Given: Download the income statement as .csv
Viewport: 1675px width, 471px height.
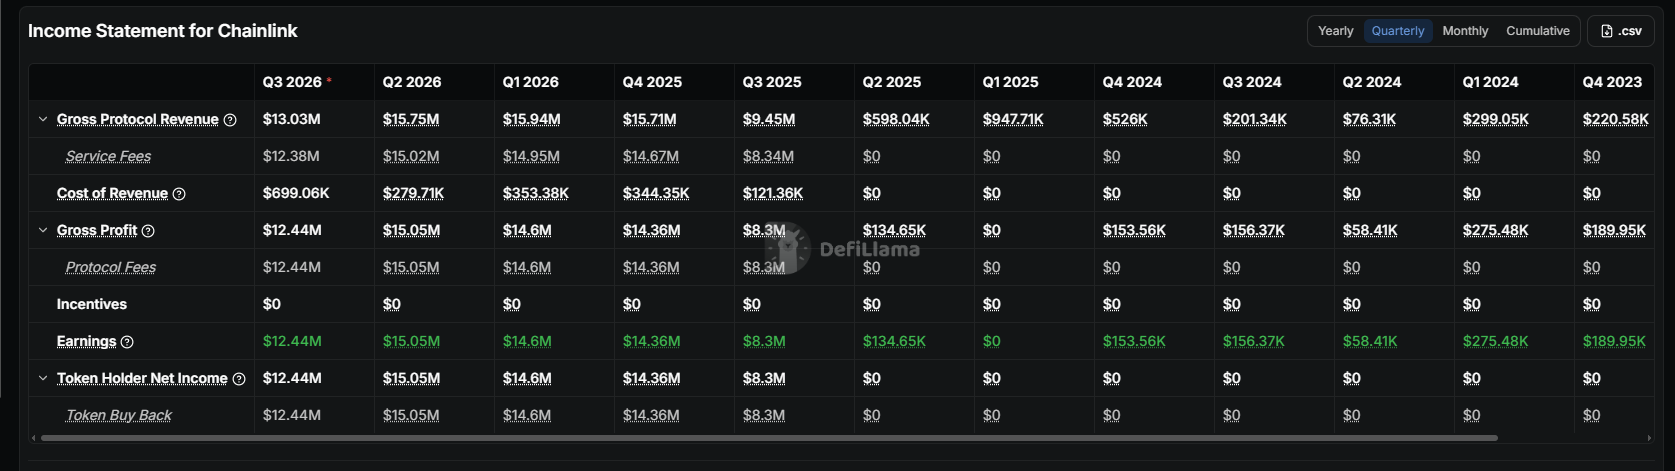Looking at the screenshot, I should click(x=1621, y=31).
